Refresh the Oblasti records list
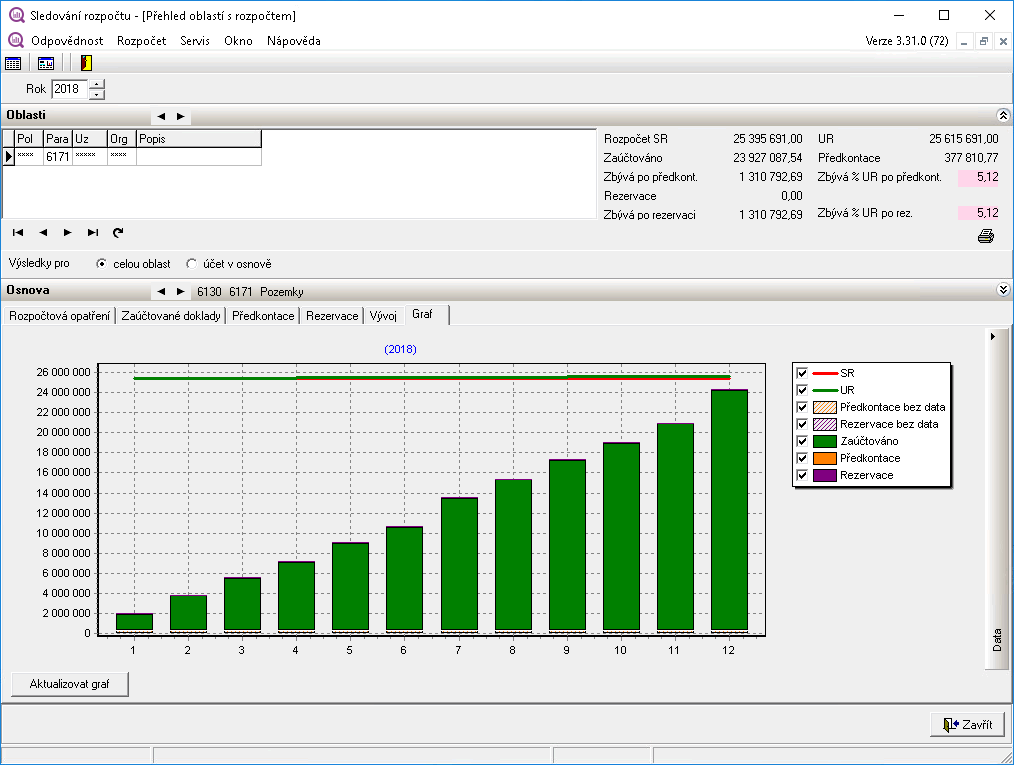The image size is (1014, 765). [118, 232]
